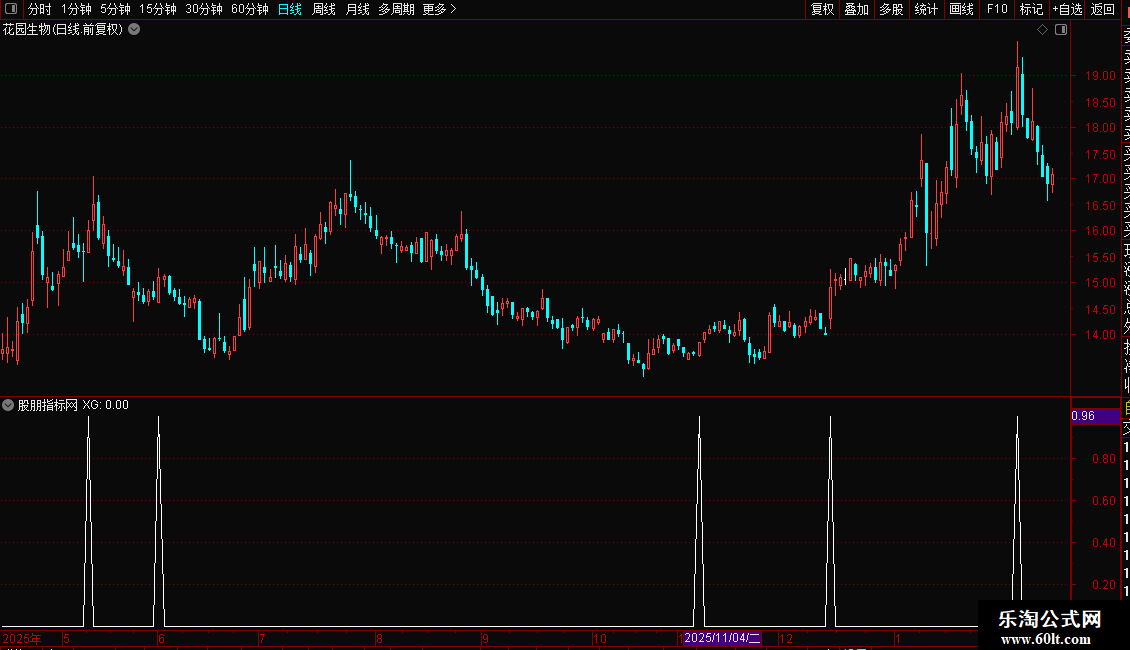1130x650 pixels.
Task: Switch to 分时 intraday view
Action: [40, 9]
